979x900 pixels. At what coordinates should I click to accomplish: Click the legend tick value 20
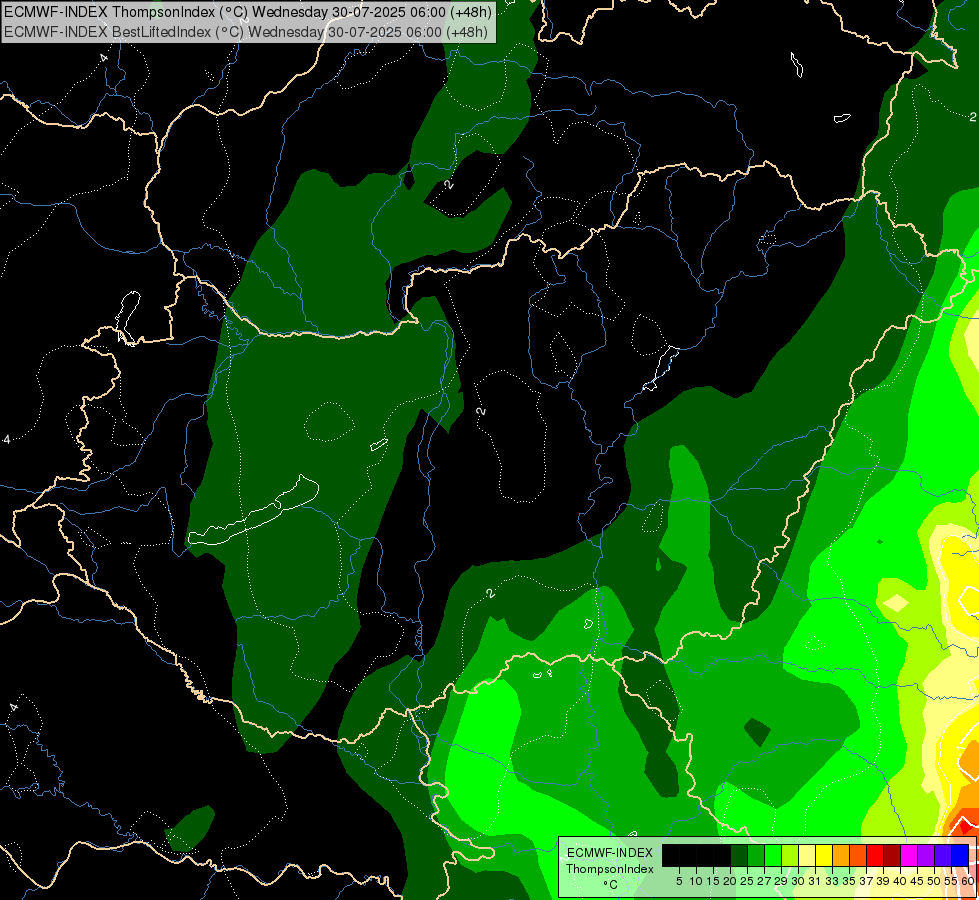click(730, 881)
